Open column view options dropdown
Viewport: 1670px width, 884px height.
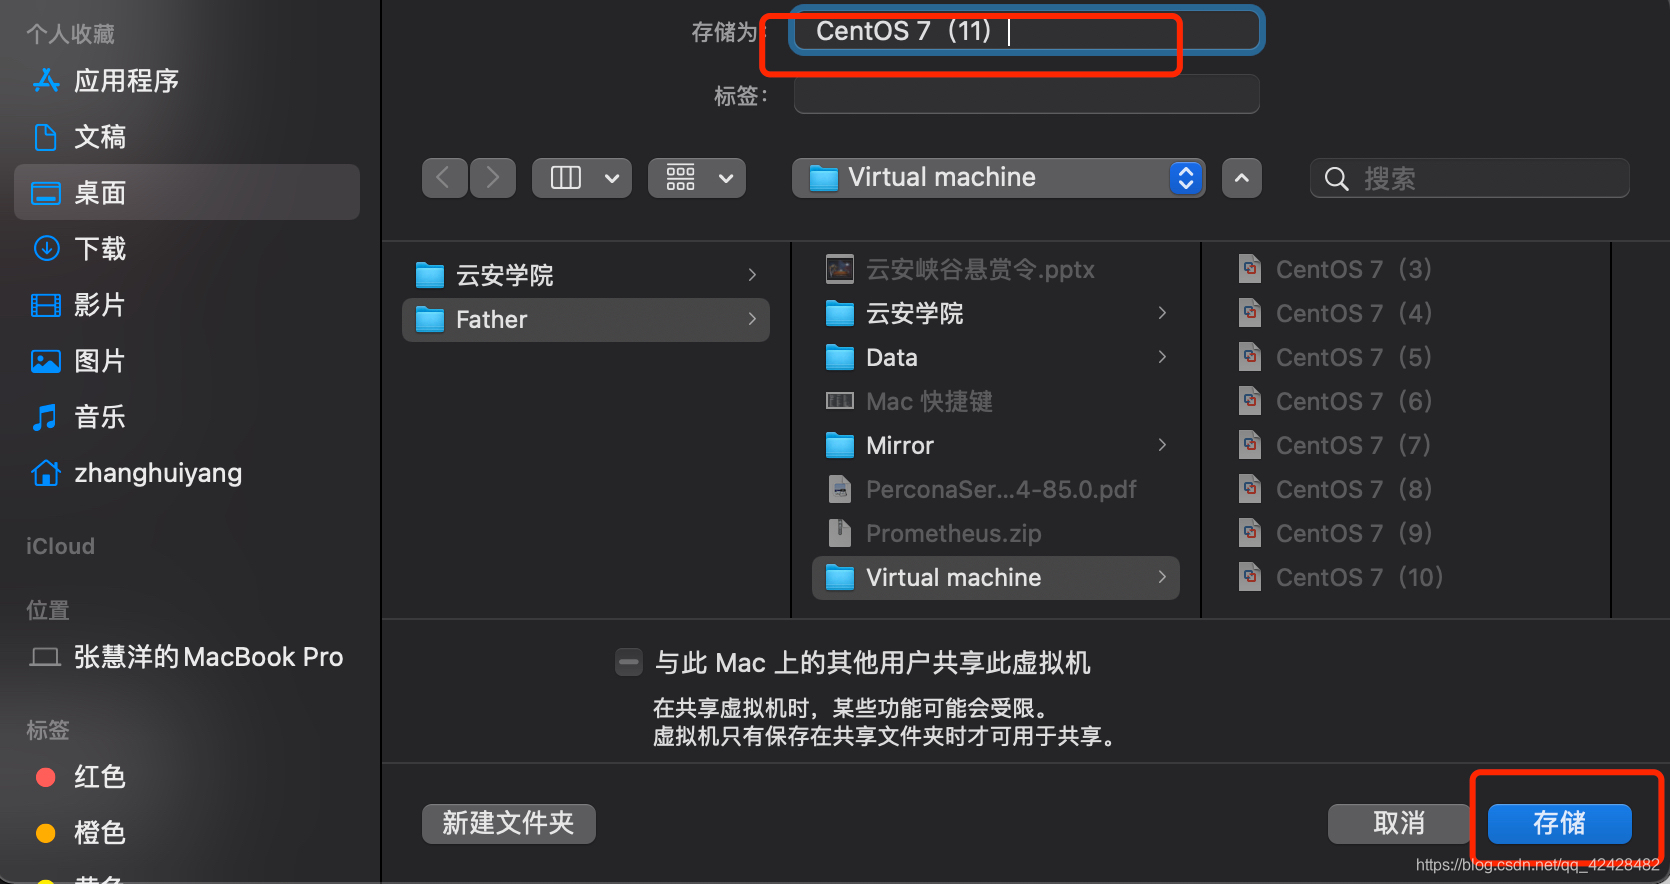tap(582, 178)
